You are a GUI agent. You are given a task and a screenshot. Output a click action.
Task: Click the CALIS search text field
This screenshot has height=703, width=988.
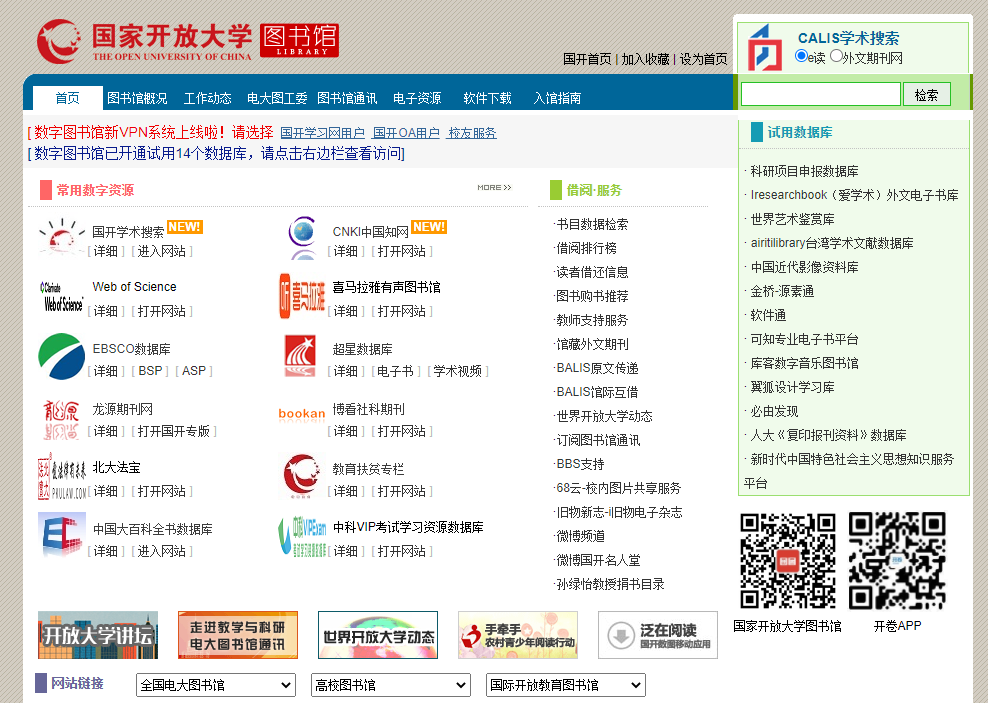(820, 94)
